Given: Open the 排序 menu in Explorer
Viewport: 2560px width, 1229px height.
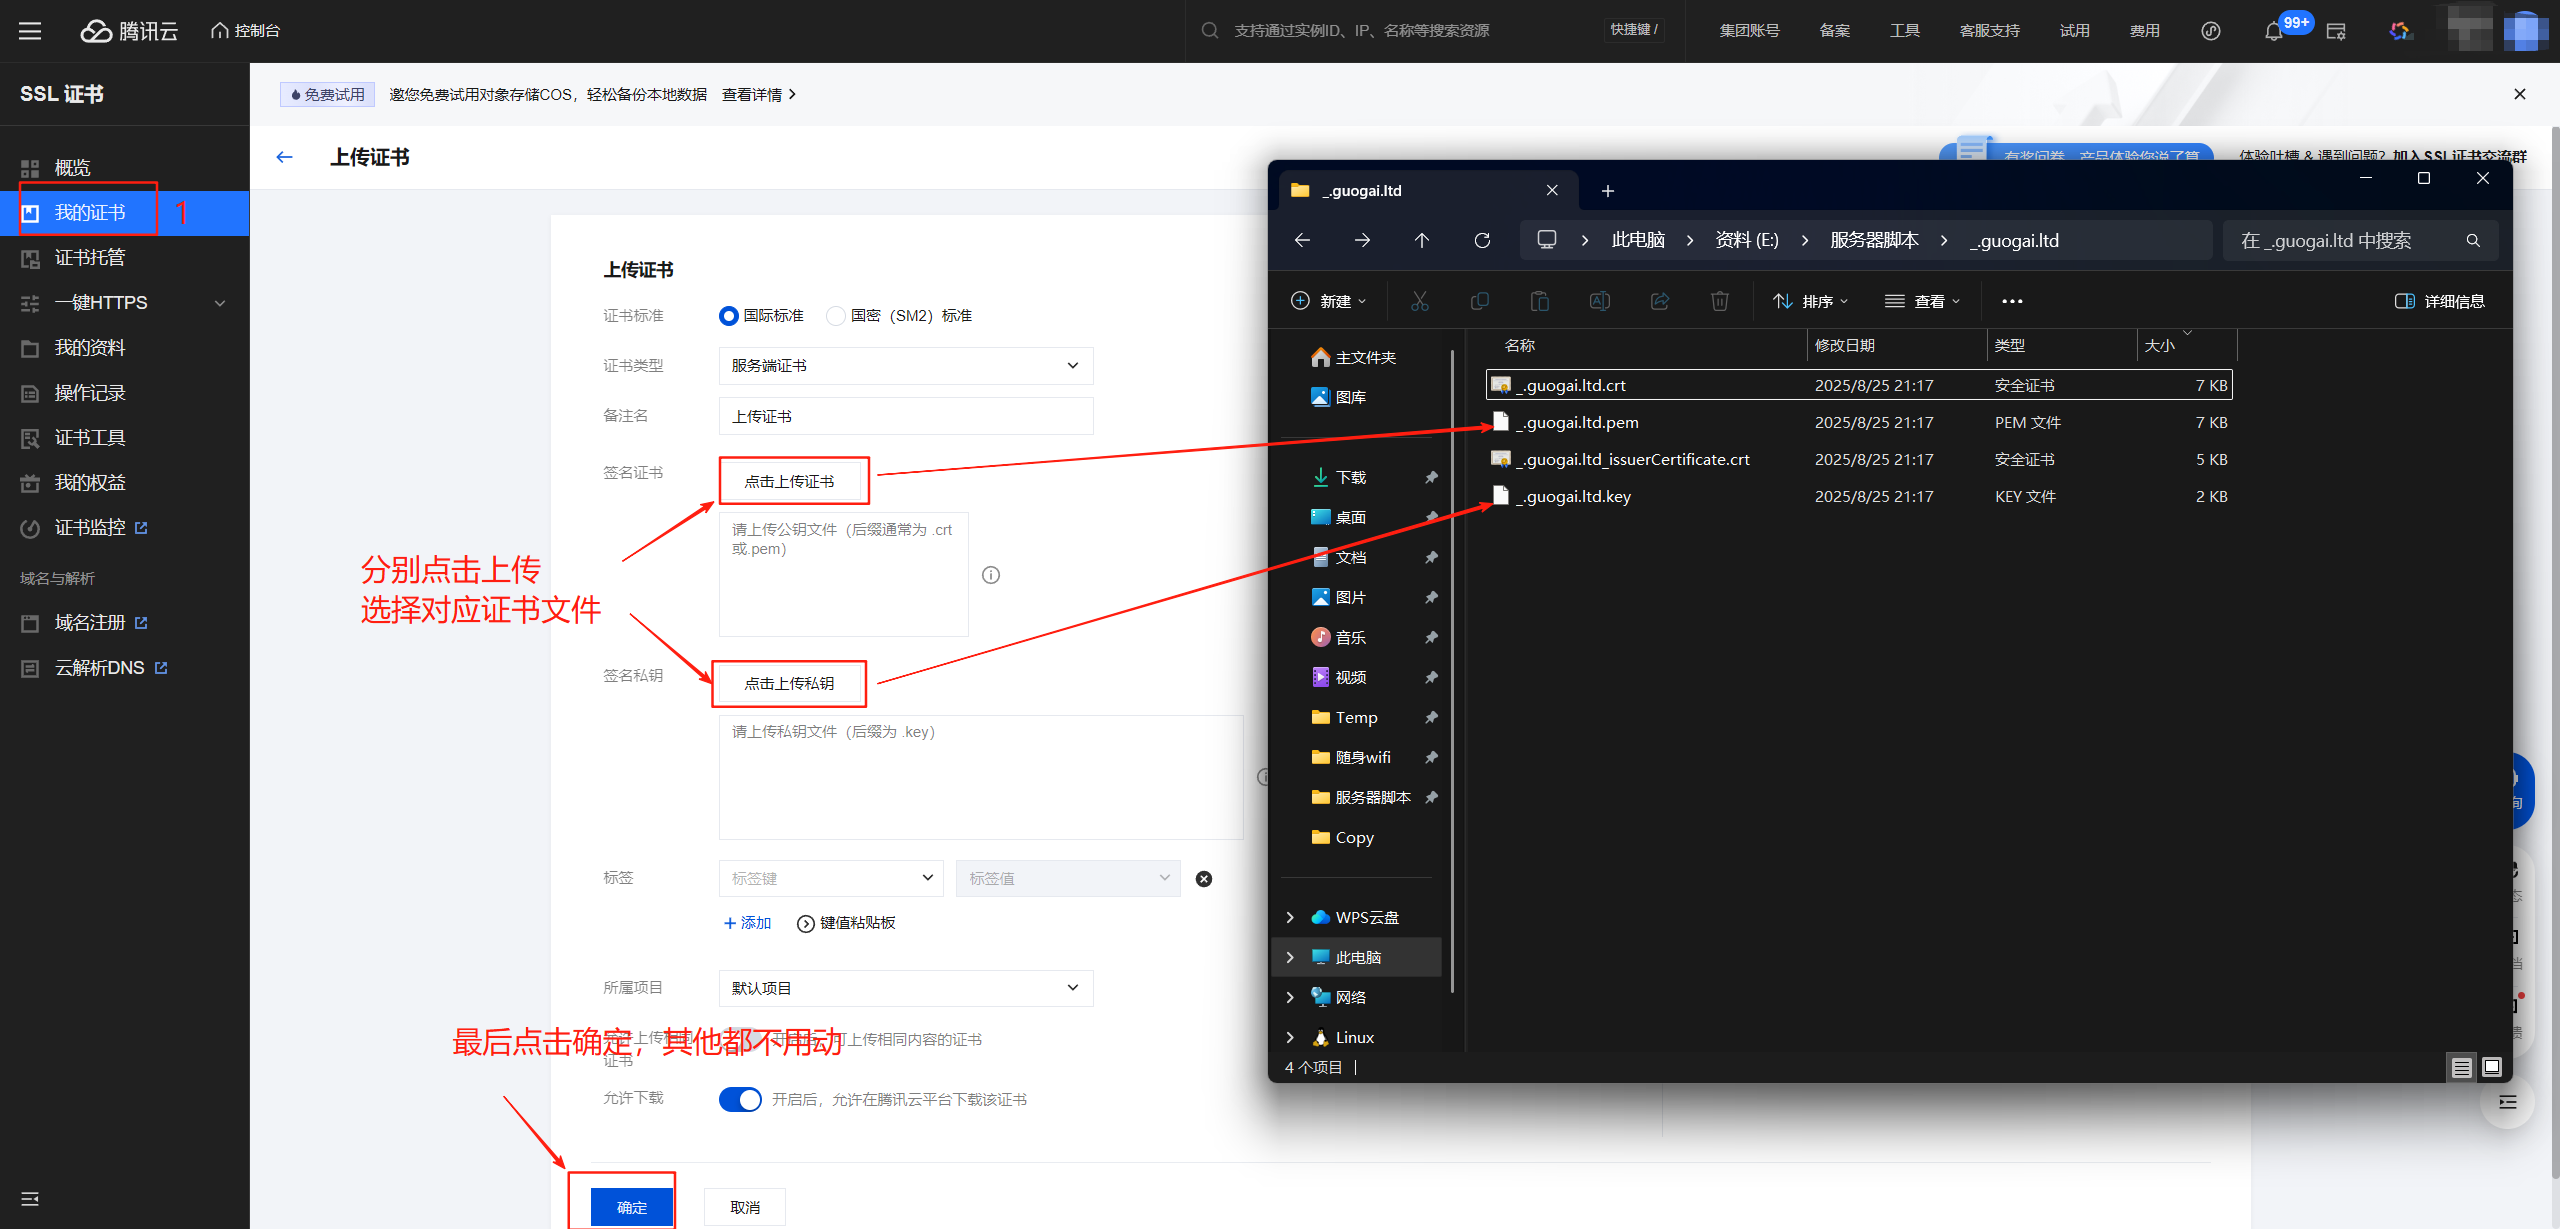Looking at the screenshot, I should pos(1810,301).
